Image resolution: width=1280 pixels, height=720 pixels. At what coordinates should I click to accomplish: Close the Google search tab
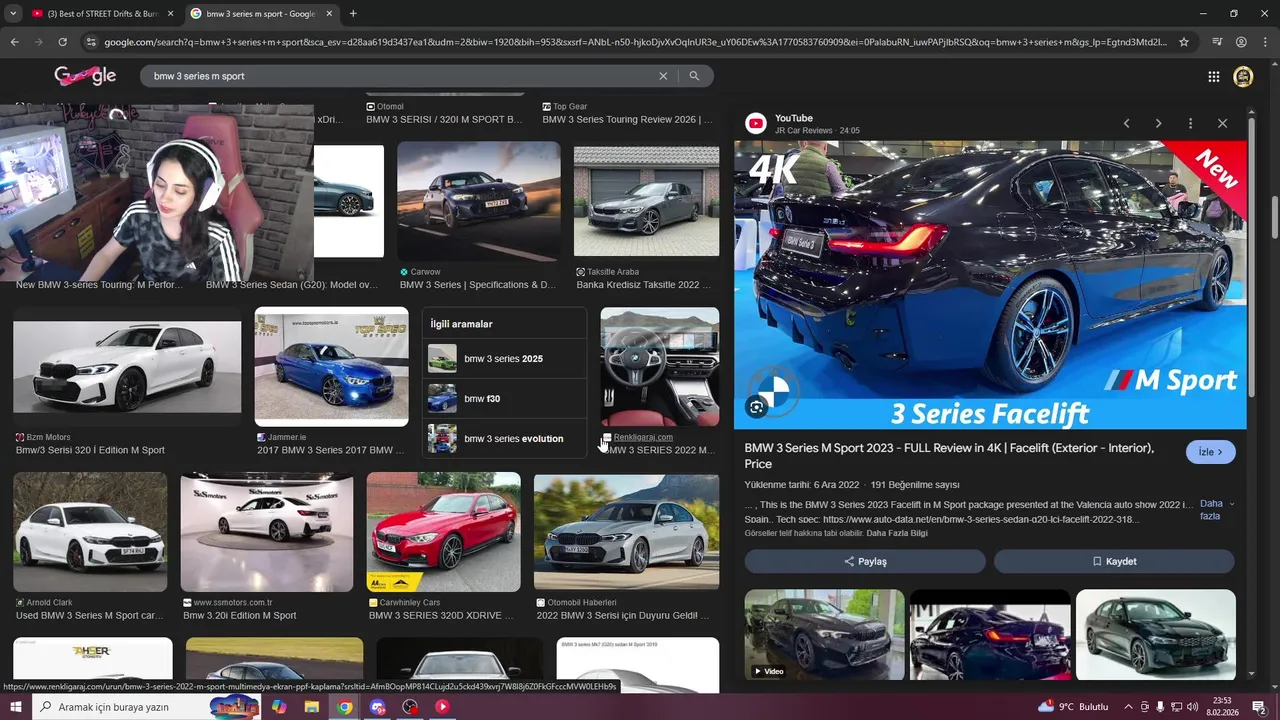coord(329,14)
